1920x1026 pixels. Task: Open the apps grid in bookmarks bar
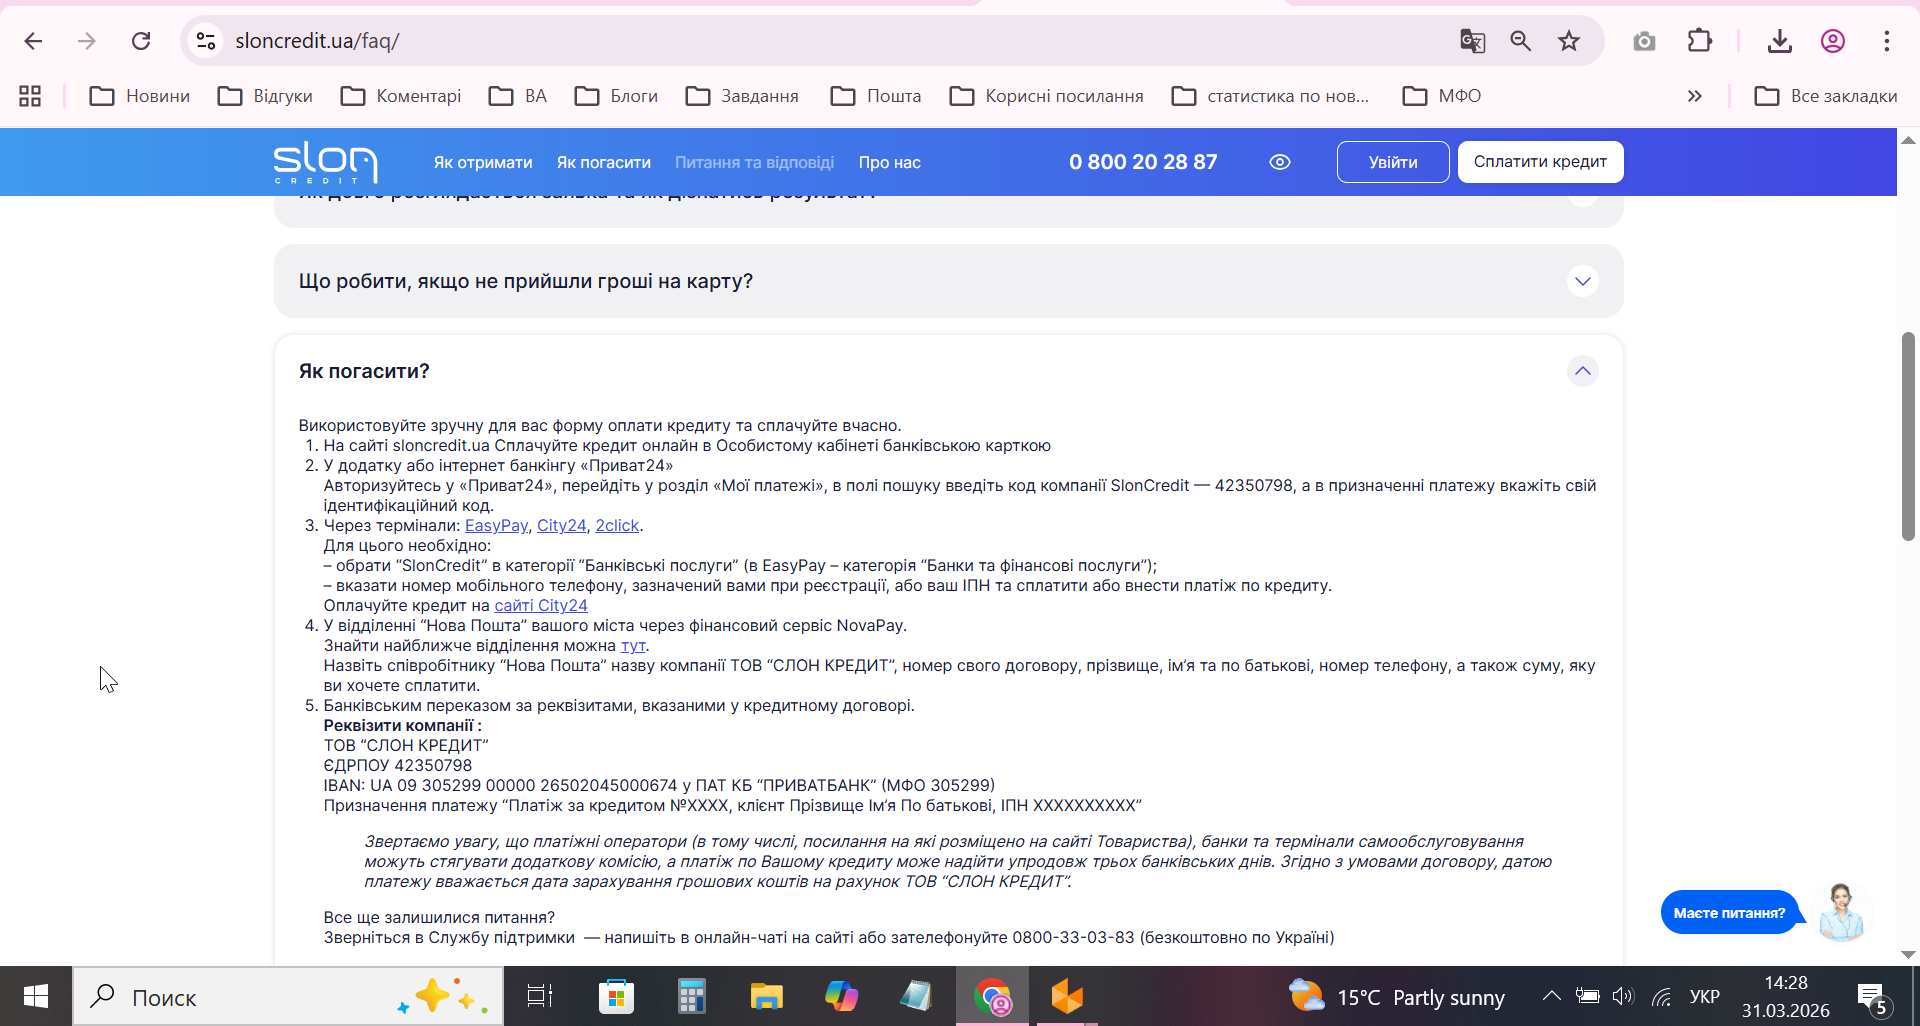point(30,96)
